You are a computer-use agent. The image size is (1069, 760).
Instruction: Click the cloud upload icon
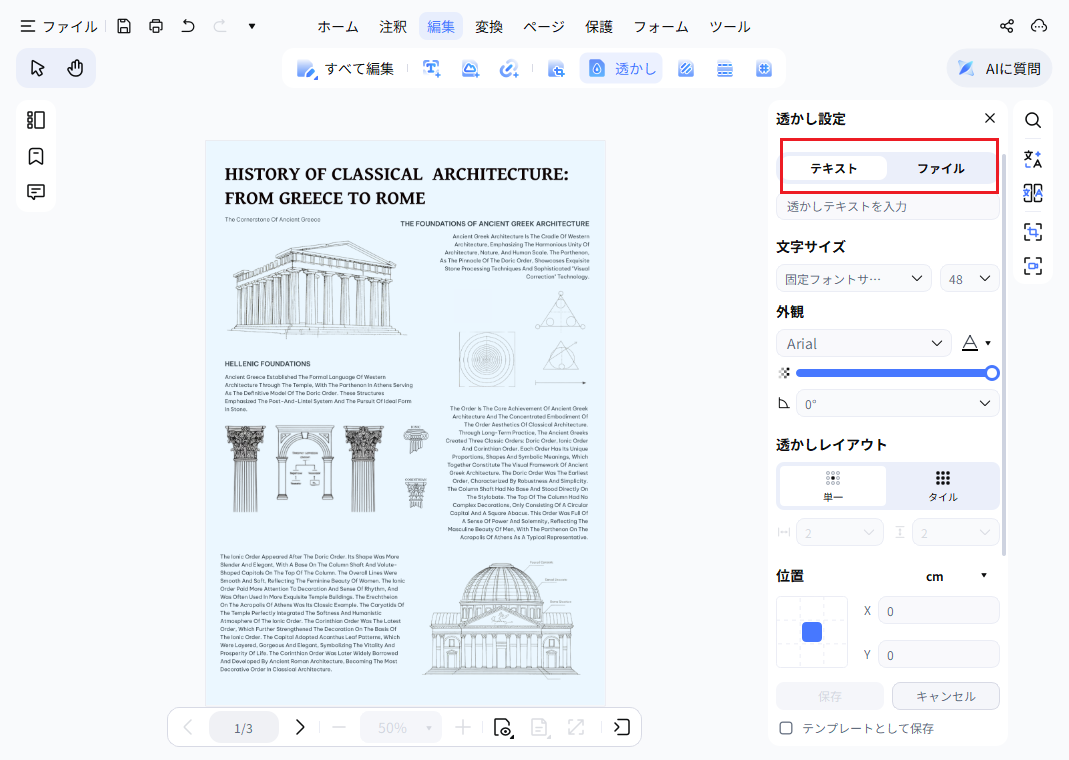coord(1038,27)
